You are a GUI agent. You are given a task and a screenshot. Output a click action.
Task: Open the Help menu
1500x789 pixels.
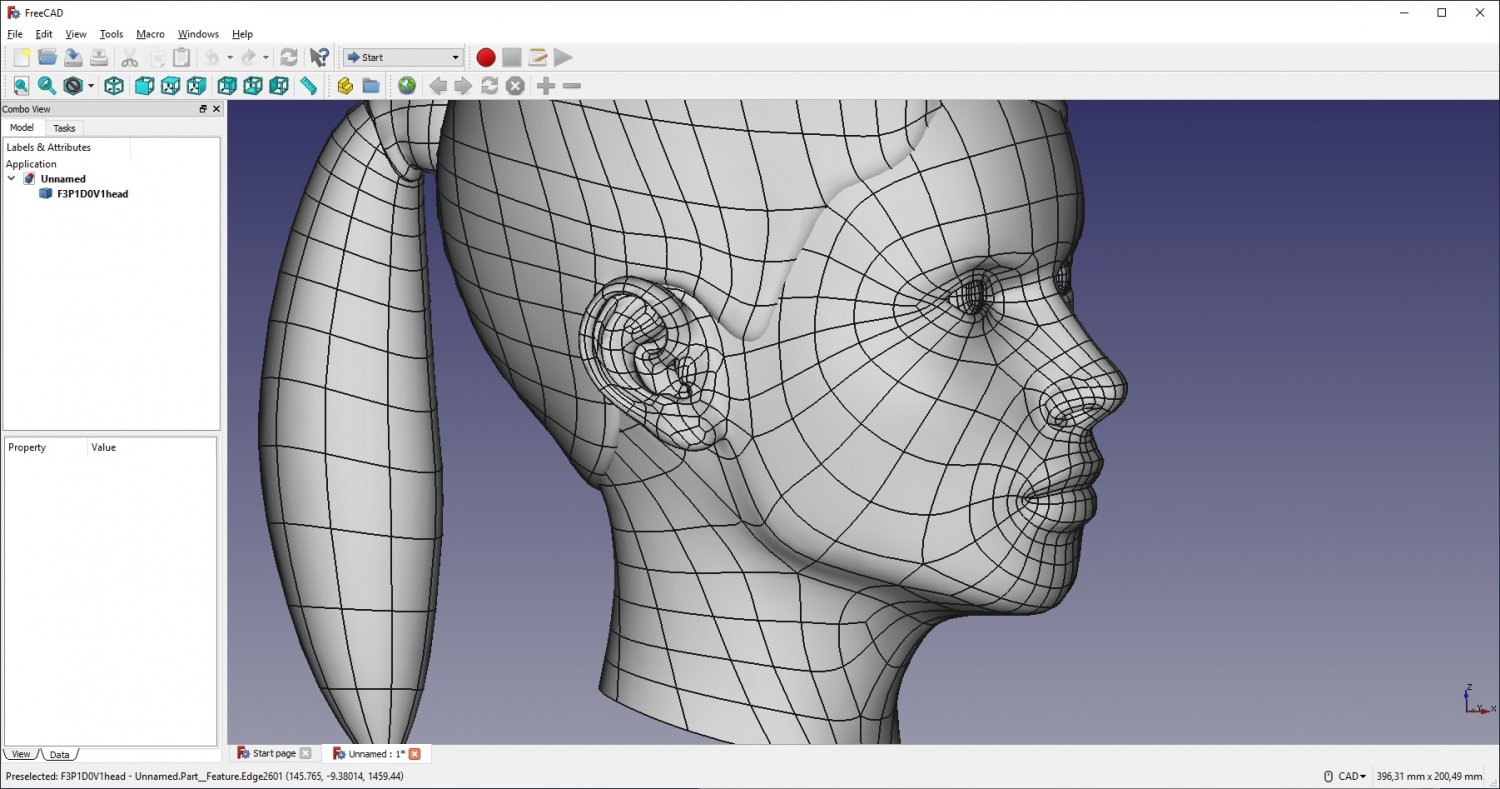(x=242, y=34)
